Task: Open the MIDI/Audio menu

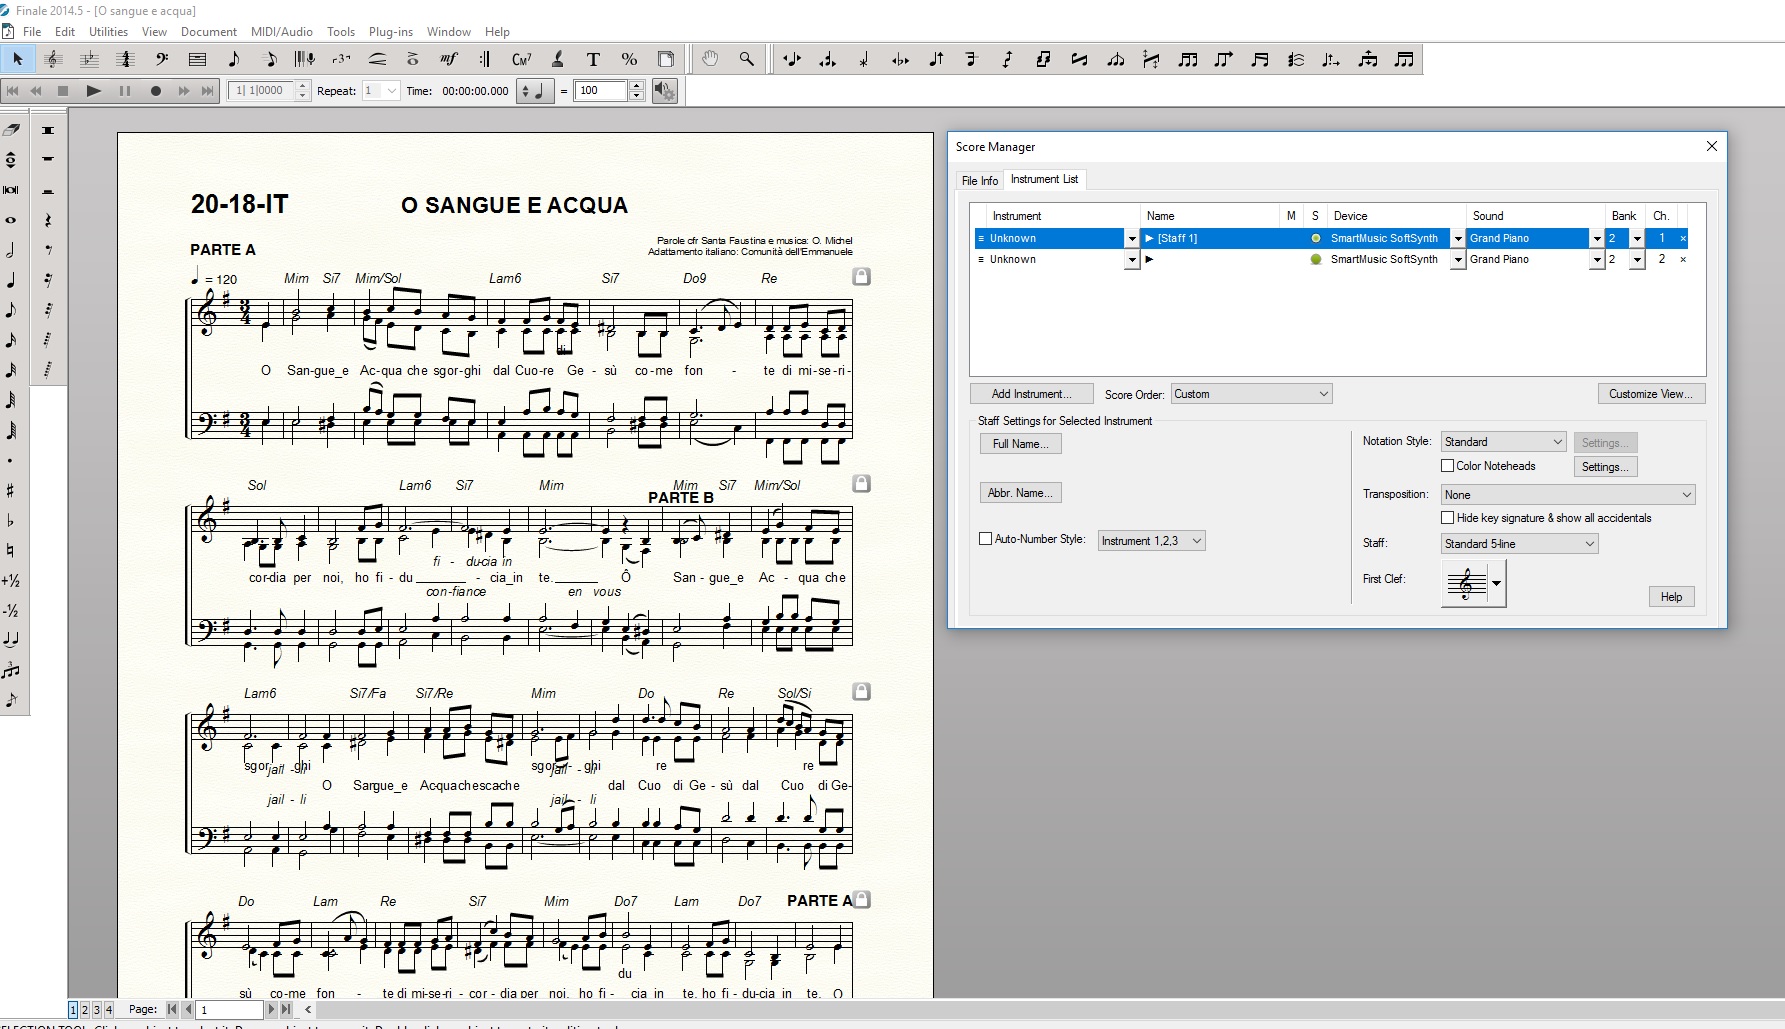Action: [x=280, y=31]
